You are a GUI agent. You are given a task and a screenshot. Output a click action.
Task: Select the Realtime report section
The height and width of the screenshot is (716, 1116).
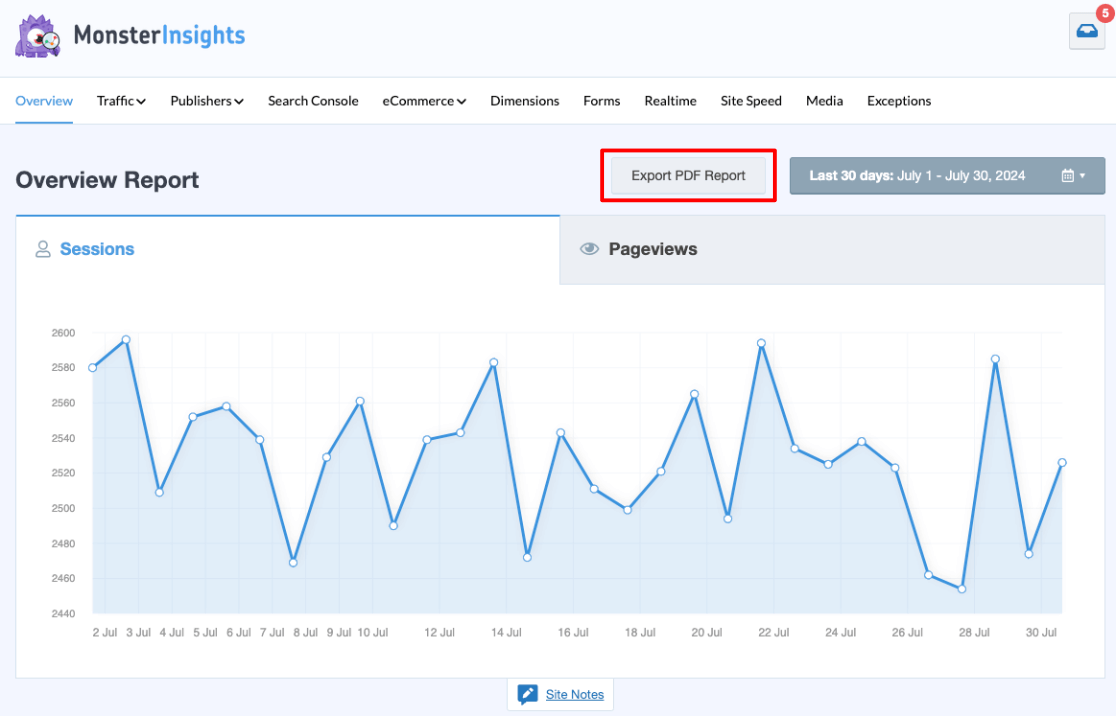[x=670, y=101]
